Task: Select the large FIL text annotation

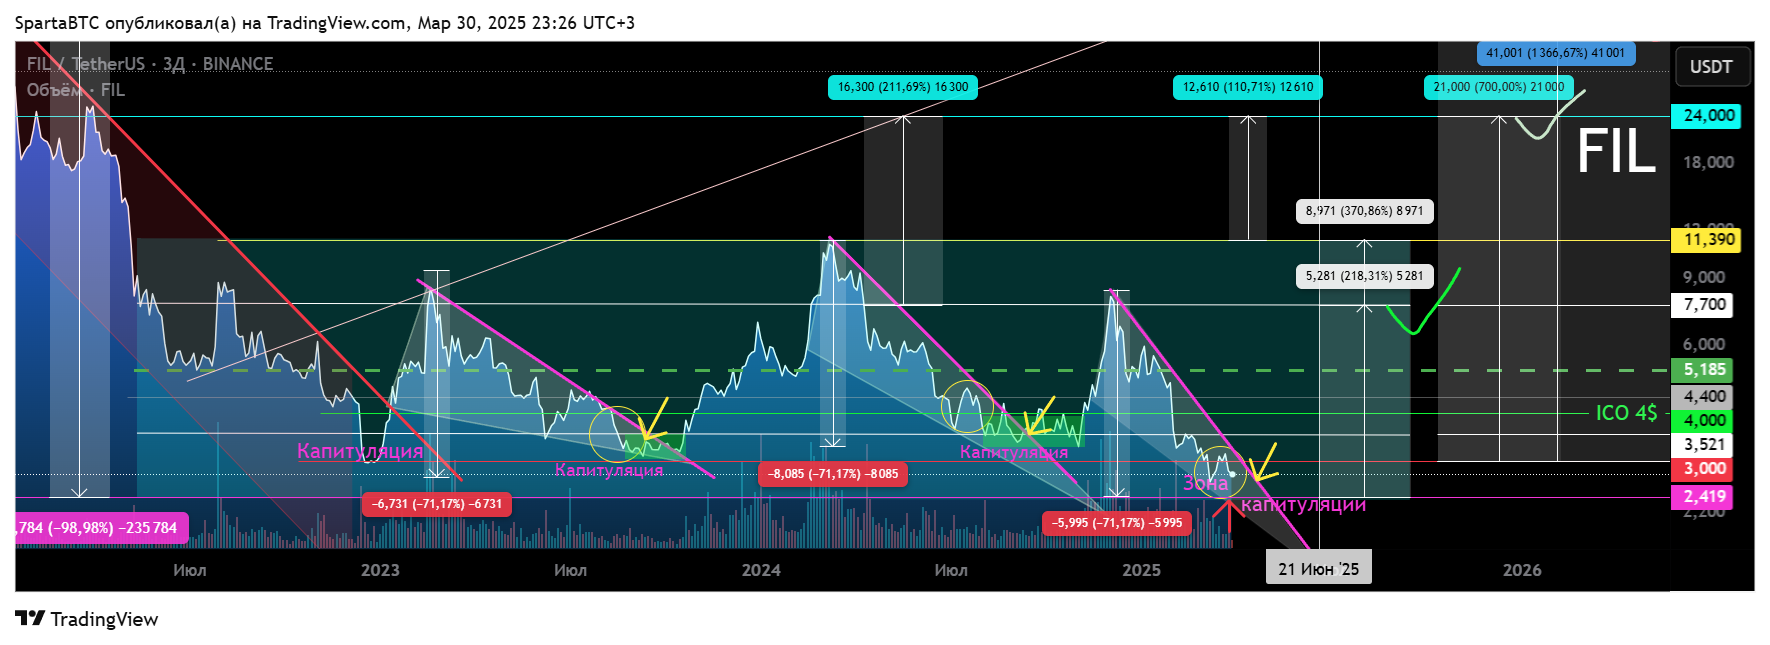Action: [1616, 152]
